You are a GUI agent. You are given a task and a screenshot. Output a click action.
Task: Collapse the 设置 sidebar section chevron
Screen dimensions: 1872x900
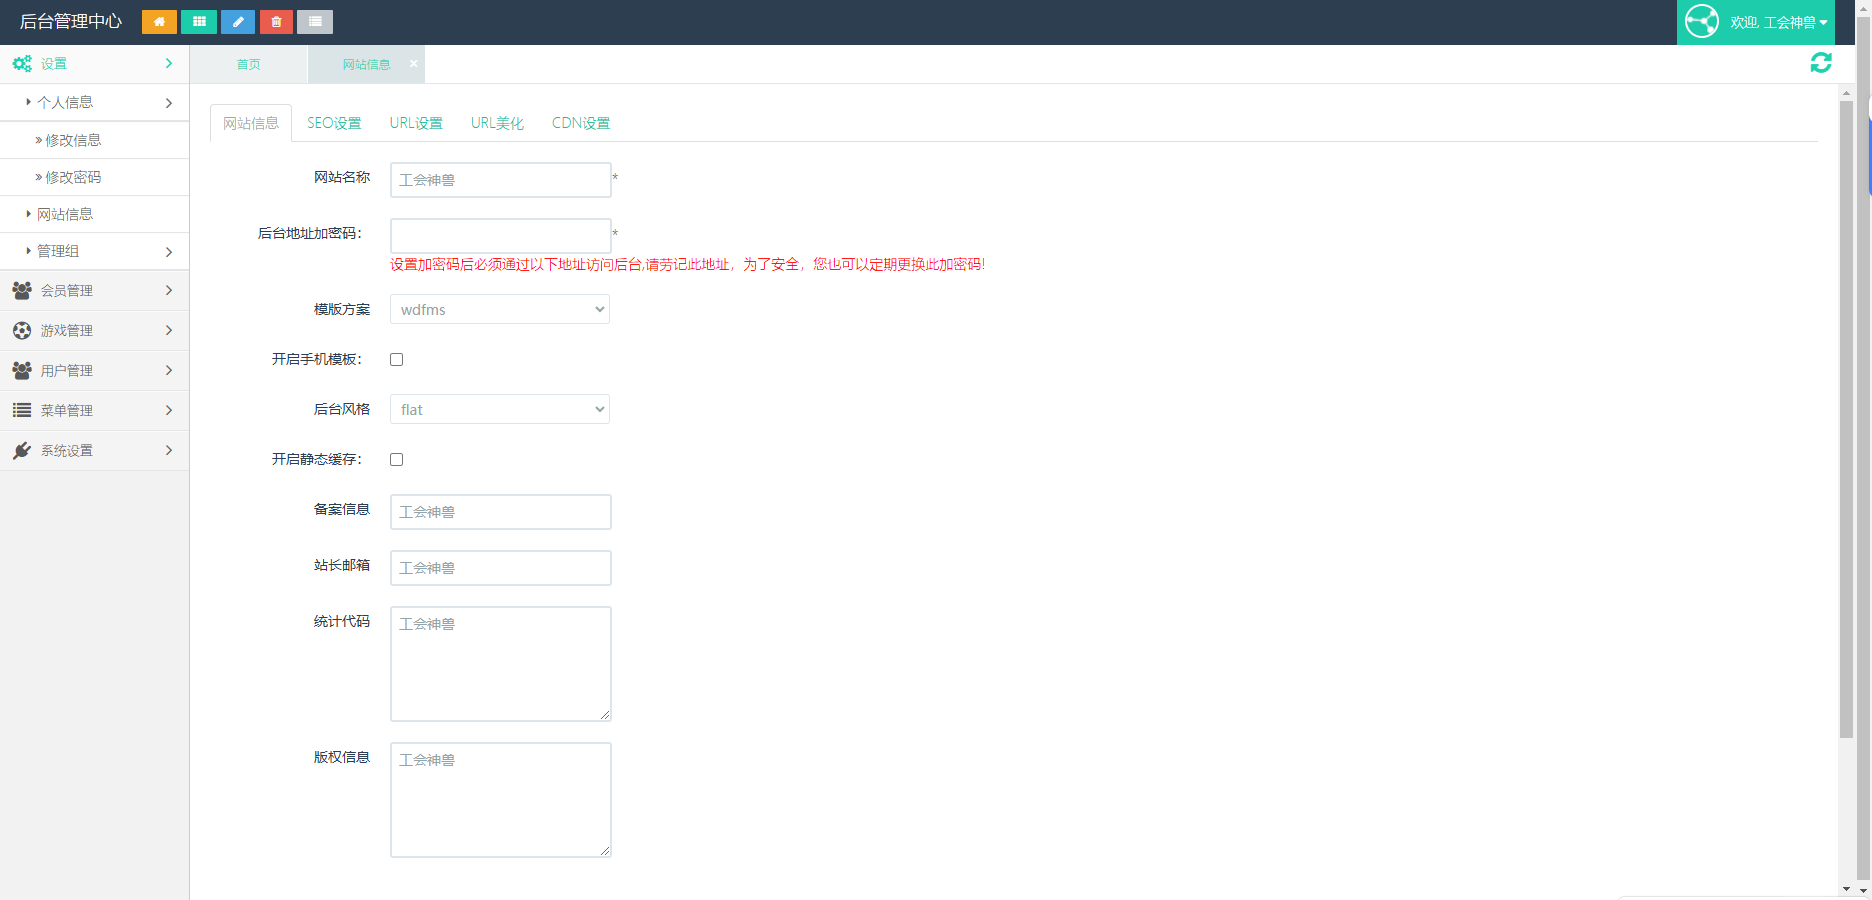(169, 63)
